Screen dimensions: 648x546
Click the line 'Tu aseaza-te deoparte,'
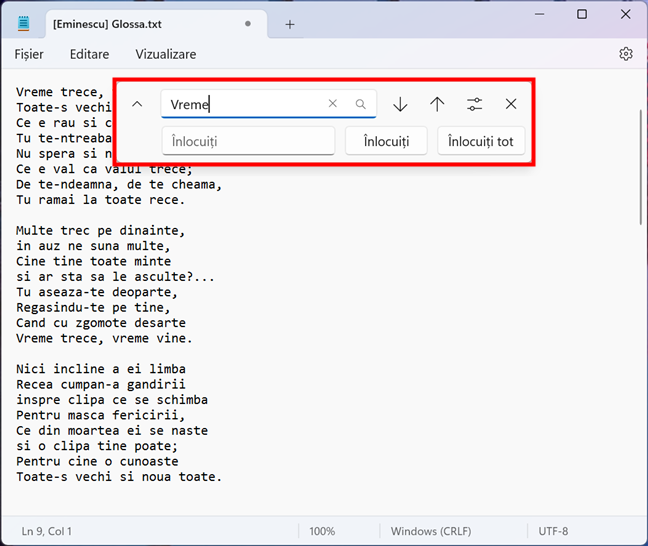click(97, 292)
